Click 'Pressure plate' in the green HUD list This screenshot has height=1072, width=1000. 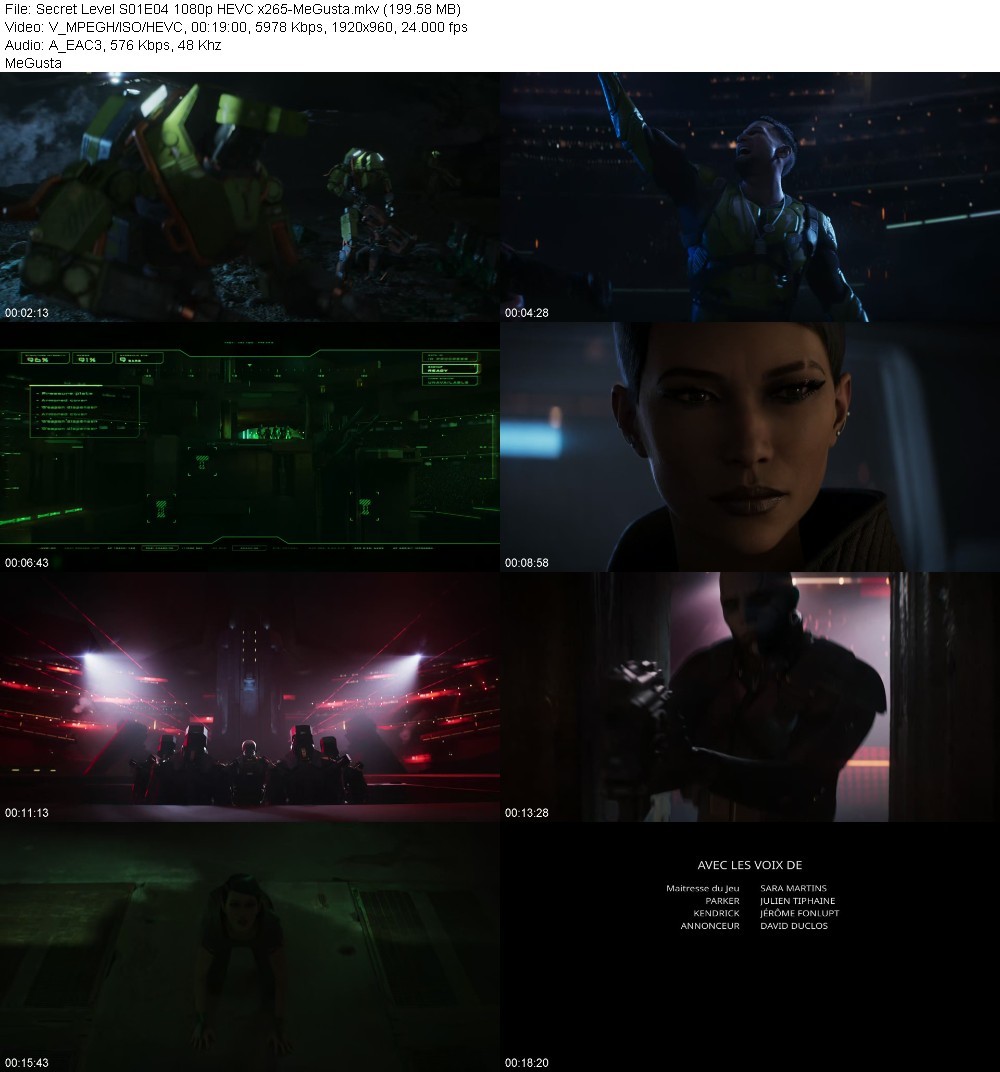pos(66,394)
